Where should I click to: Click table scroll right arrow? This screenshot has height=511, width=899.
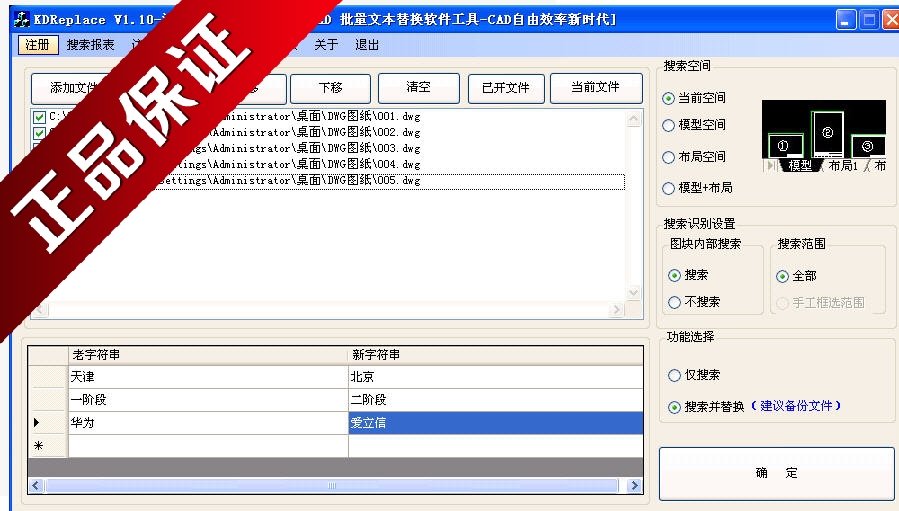pyautogui.click(x=634, y=486)
